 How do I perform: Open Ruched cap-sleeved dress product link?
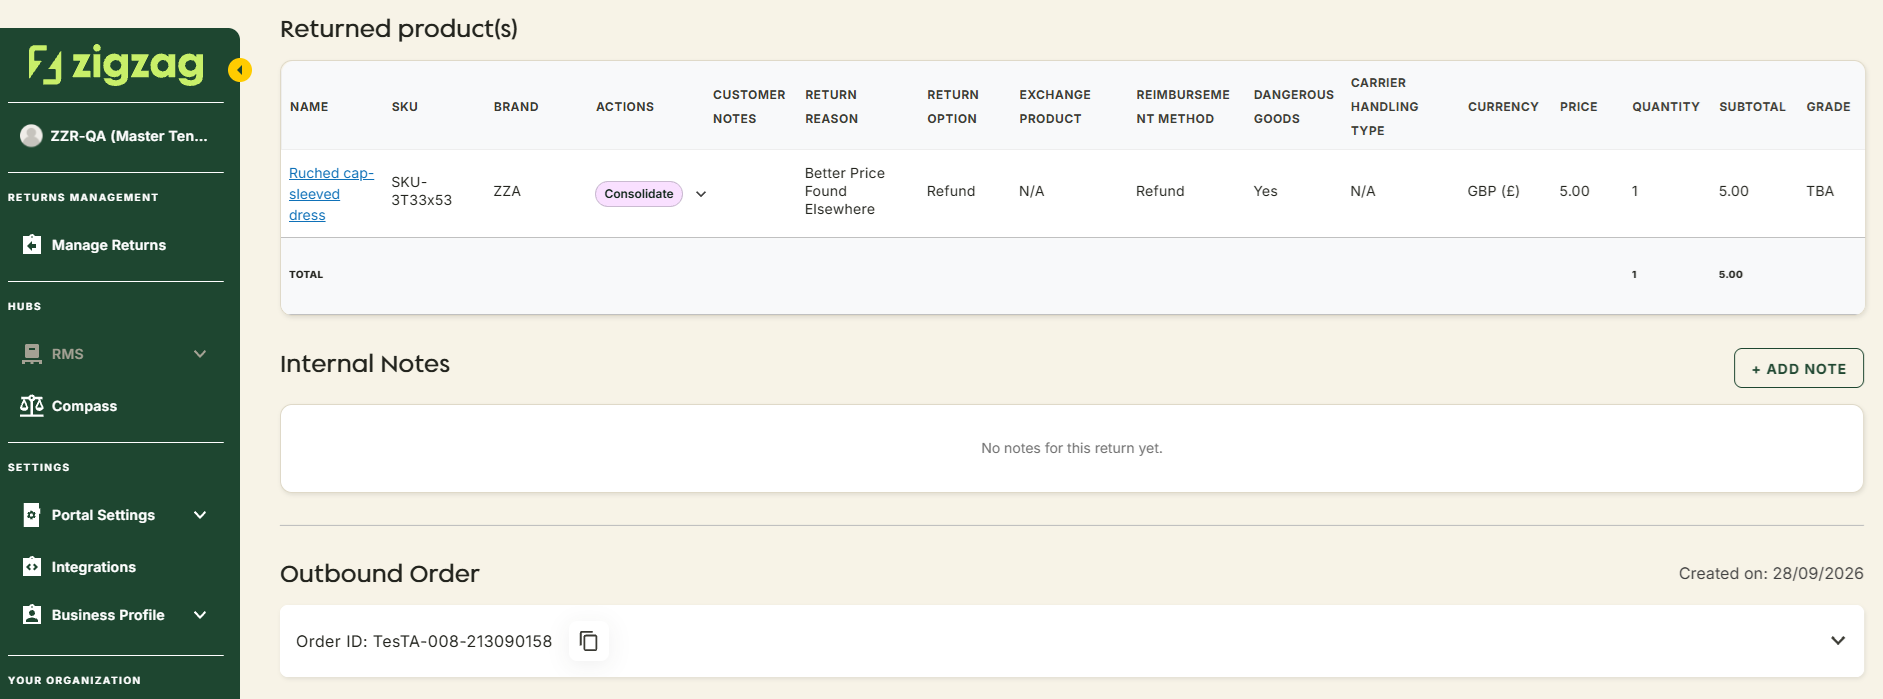tap(331, 194)
